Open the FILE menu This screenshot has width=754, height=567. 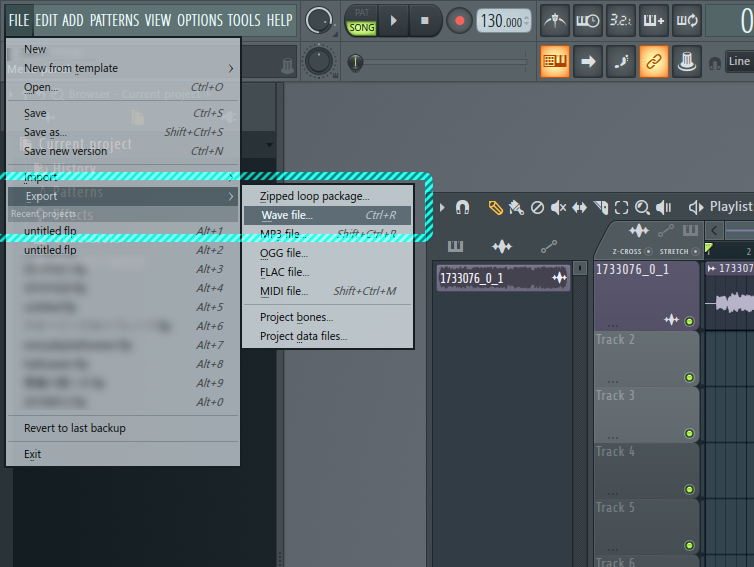click(19, 20)
